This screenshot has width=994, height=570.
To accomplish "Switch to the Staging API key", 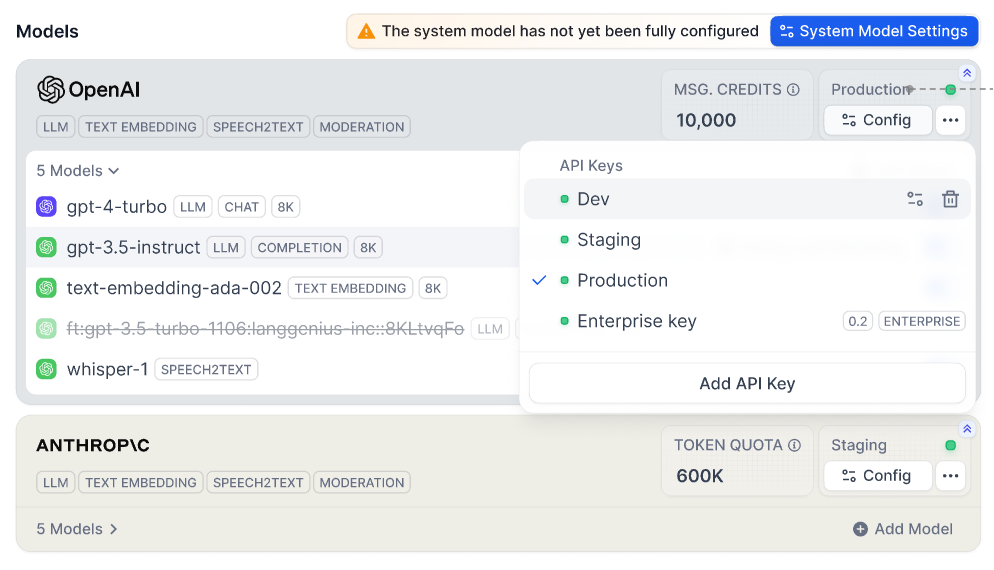I will (x=608, y=240).
